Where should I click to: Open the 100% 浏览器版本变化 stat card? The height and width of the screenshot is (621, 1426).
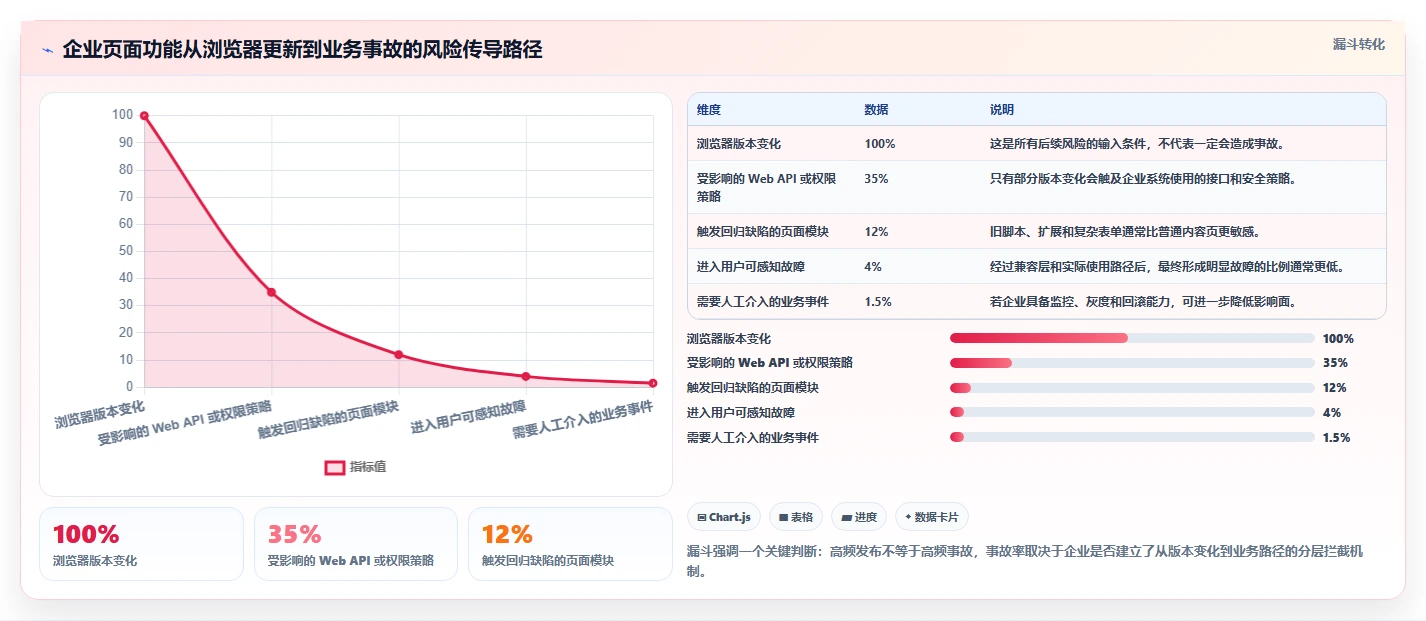141,544
